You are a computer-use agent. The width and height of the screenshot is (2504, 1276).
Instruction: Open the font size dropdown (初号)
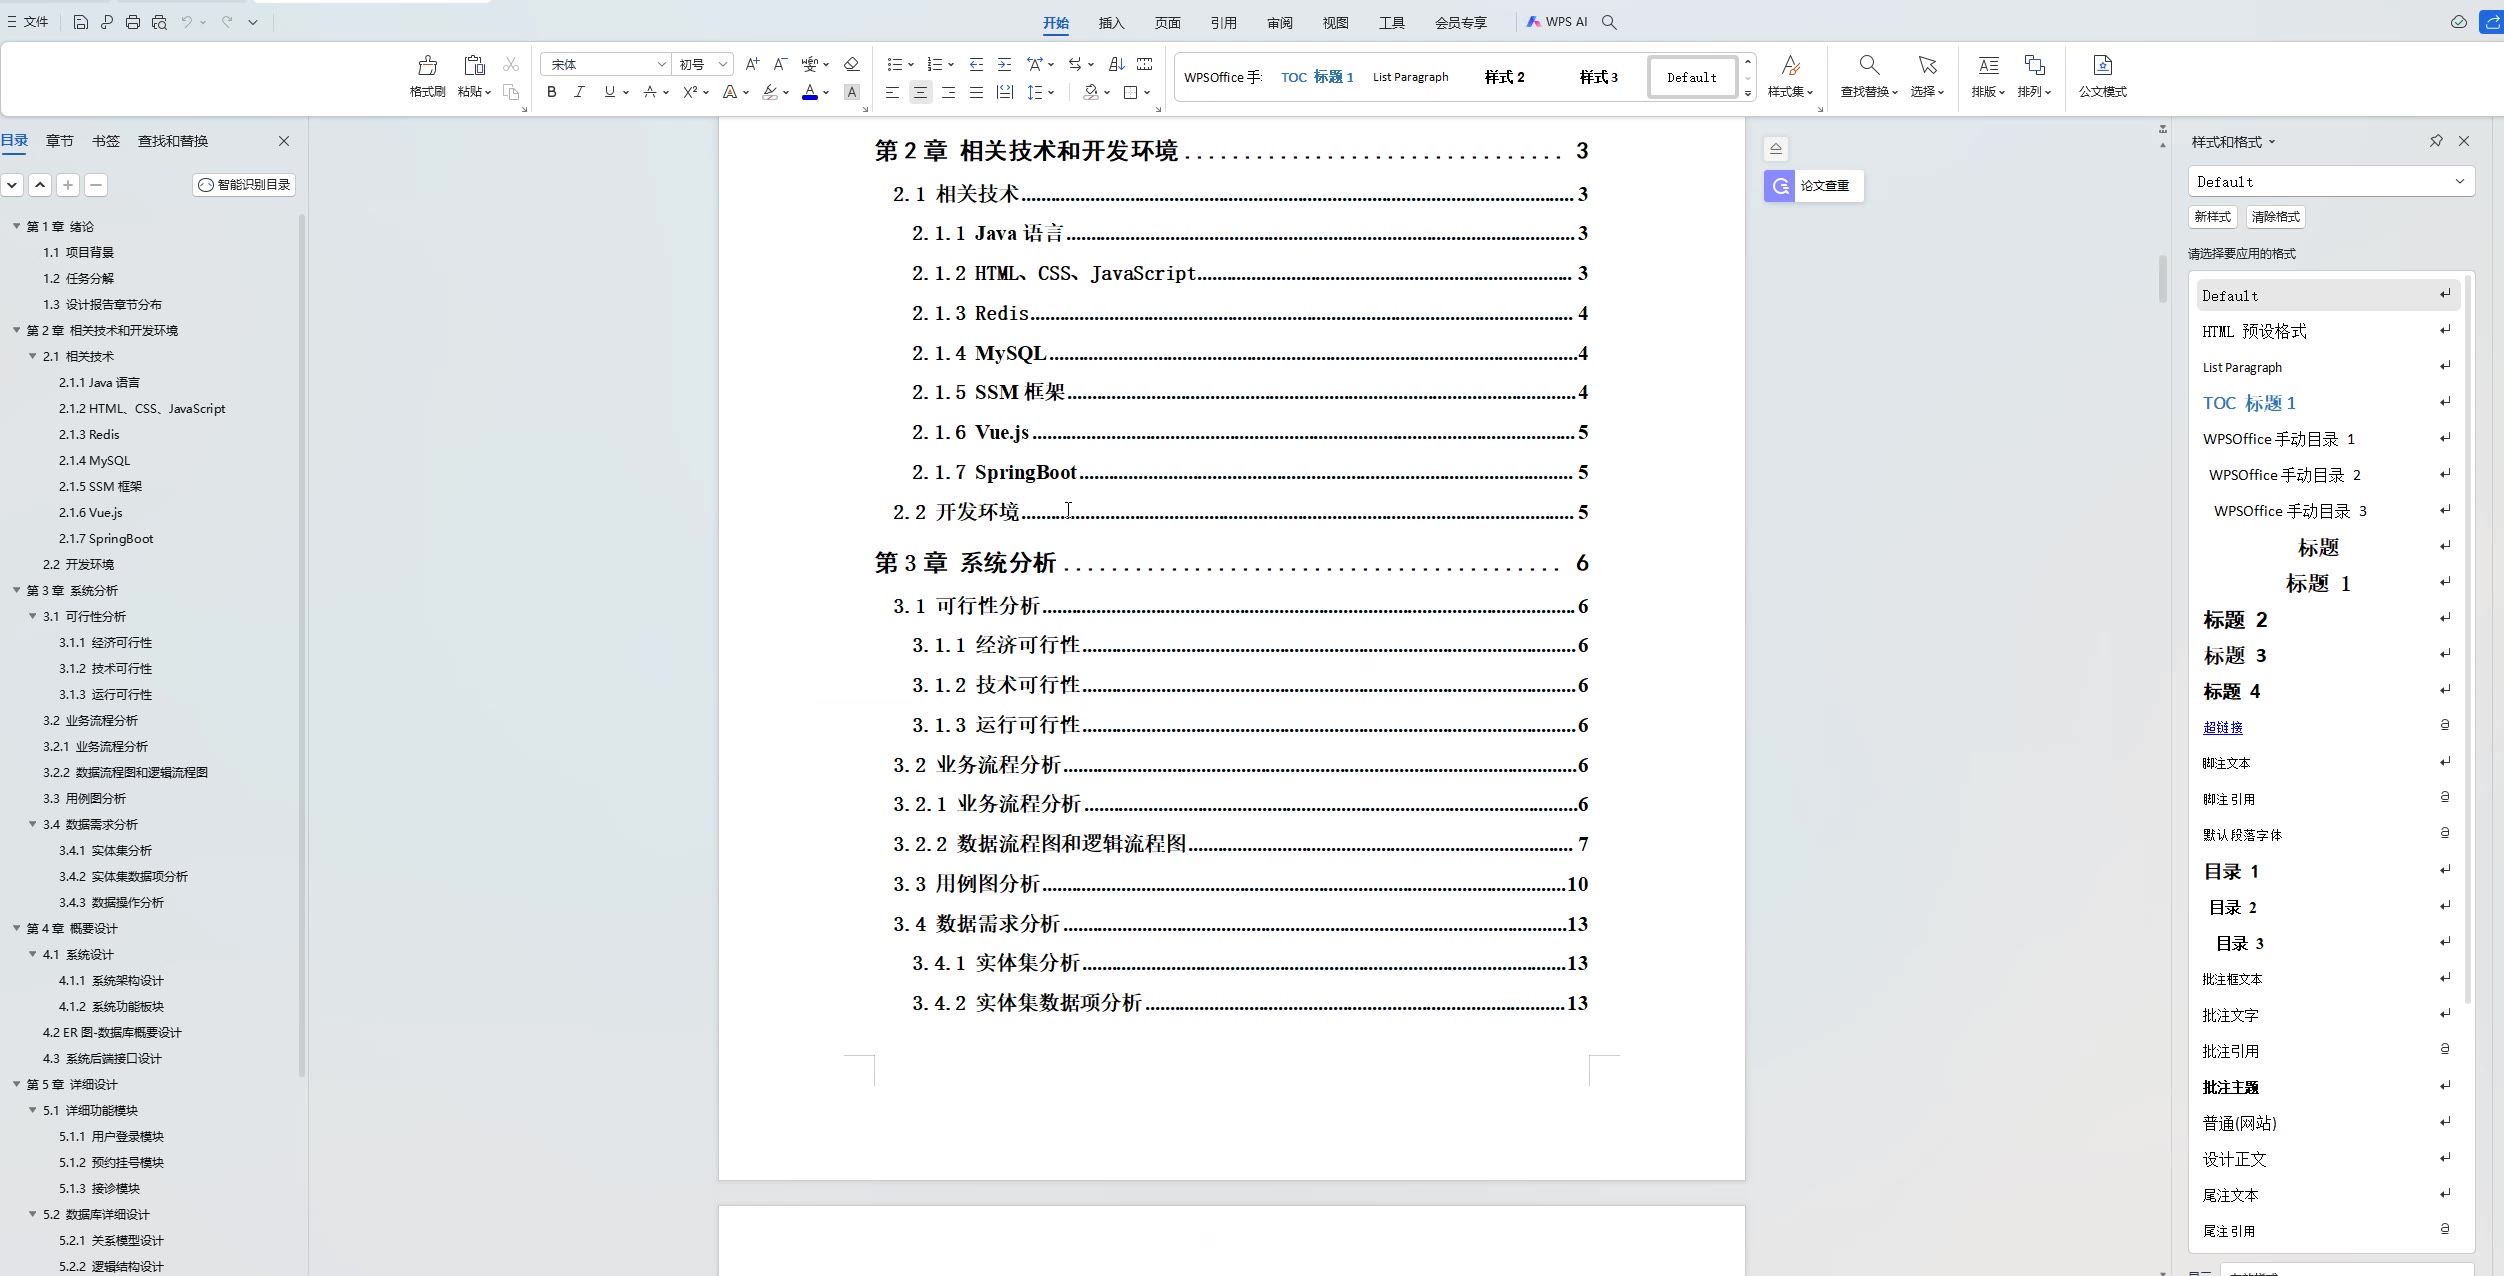coord(723,64)
